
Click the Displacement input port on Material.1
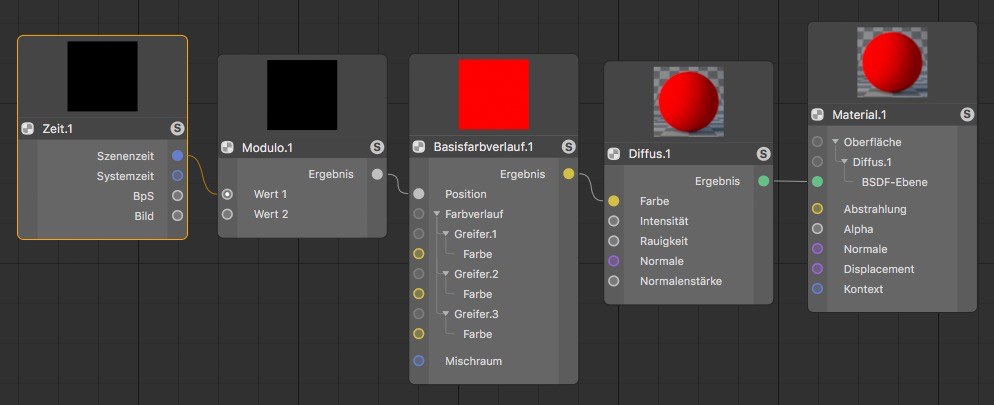[817, 269]
